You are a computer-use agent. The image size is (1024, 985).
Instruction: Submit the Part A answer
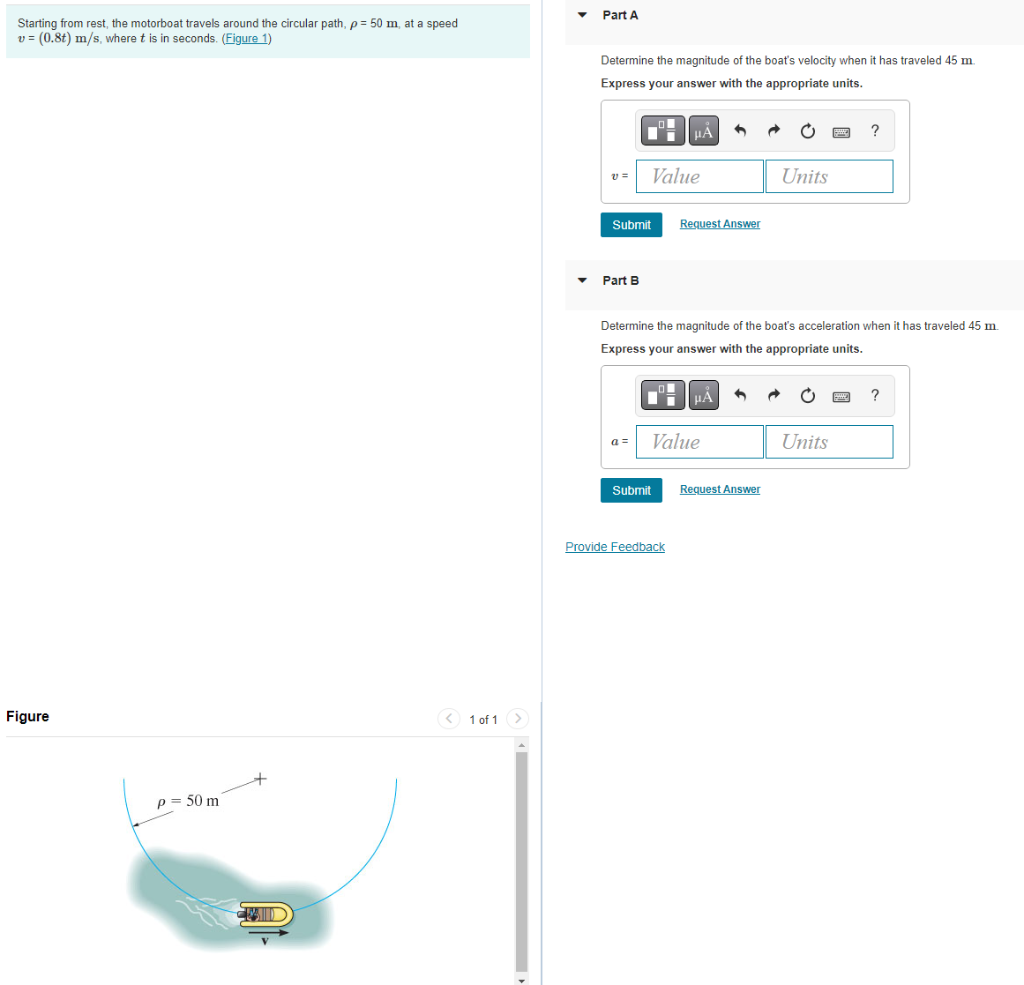click(x=631, y=224)
